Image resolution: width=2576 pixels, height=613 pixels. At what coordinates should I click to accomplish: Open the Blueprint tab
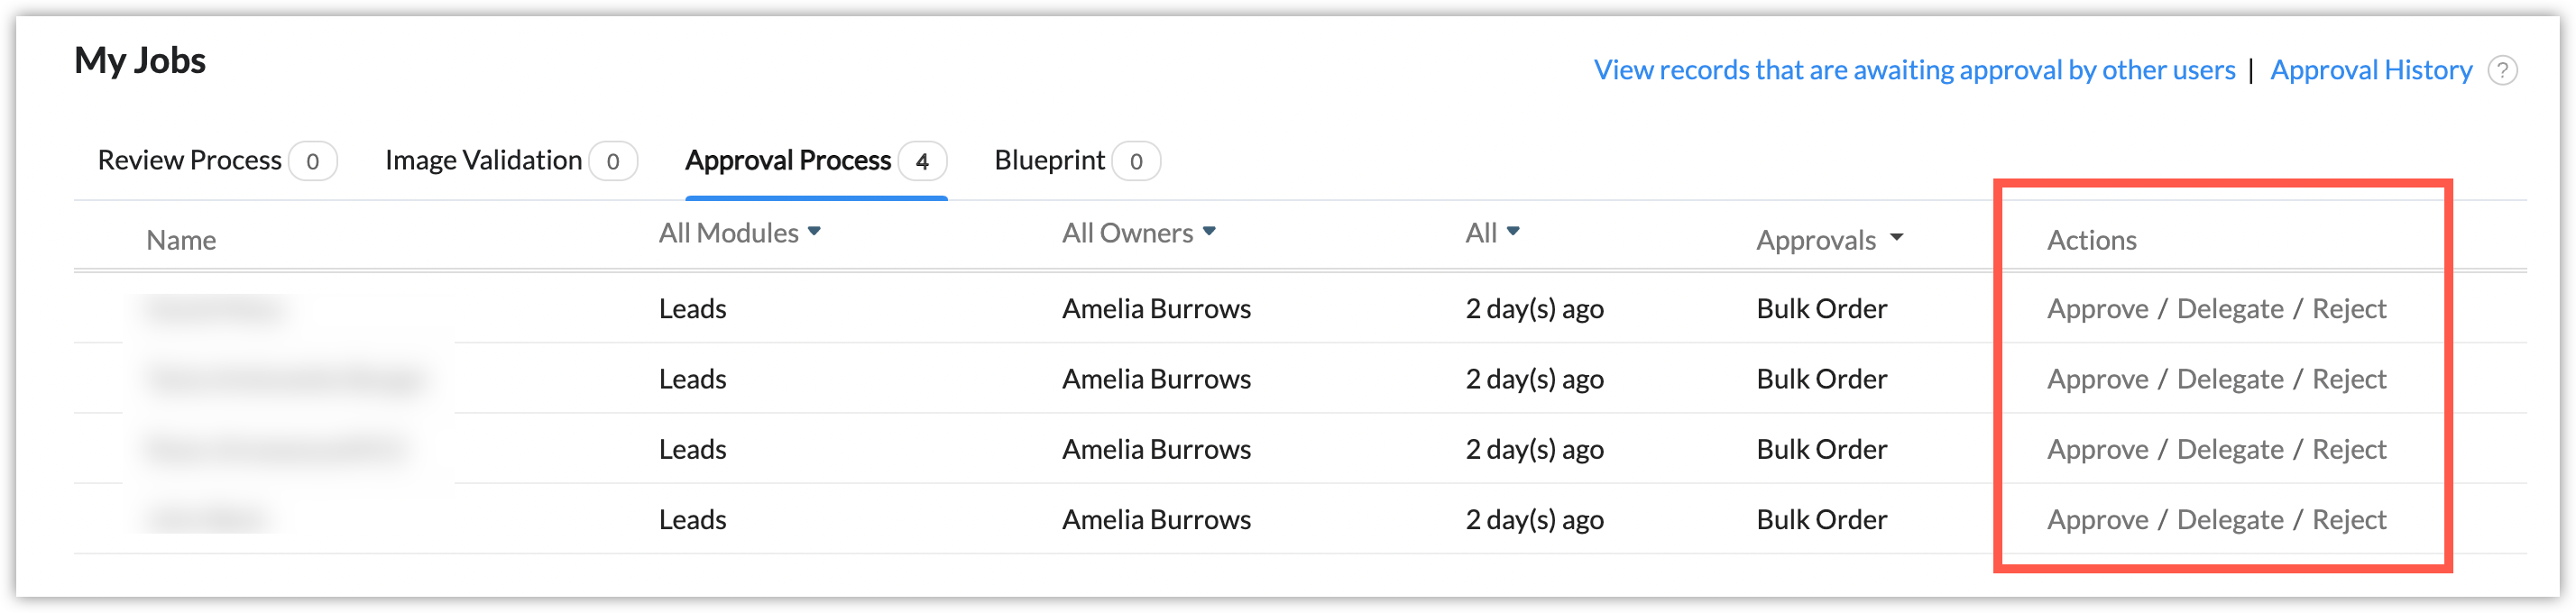click(1049, 160)
